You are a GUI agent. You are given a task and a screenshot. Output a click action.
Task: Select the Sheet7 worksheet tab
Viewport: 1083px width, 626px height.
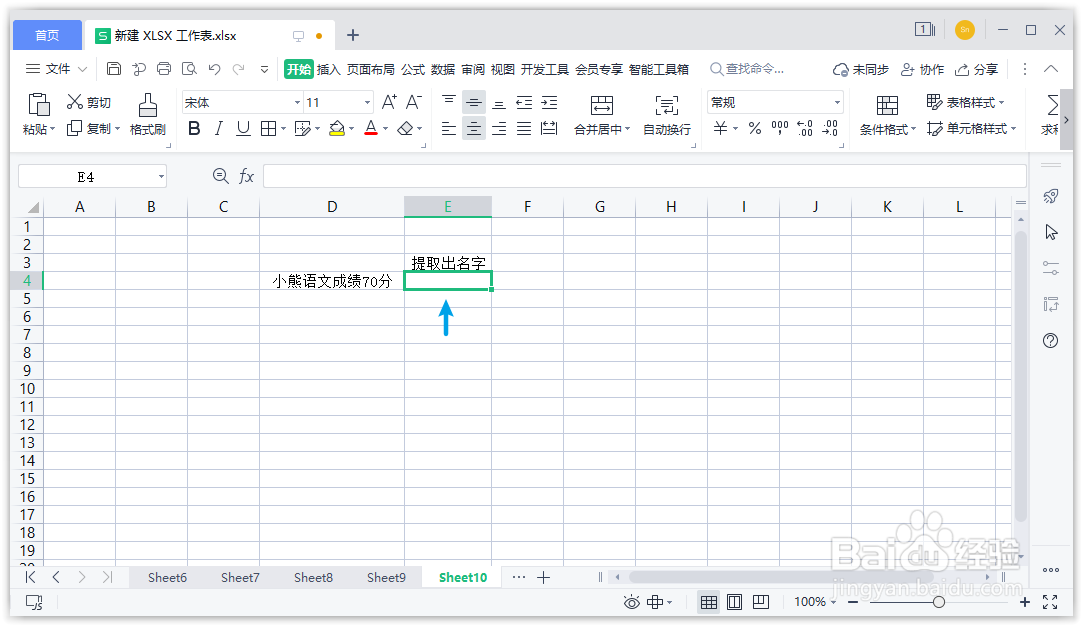pos(240,577)
